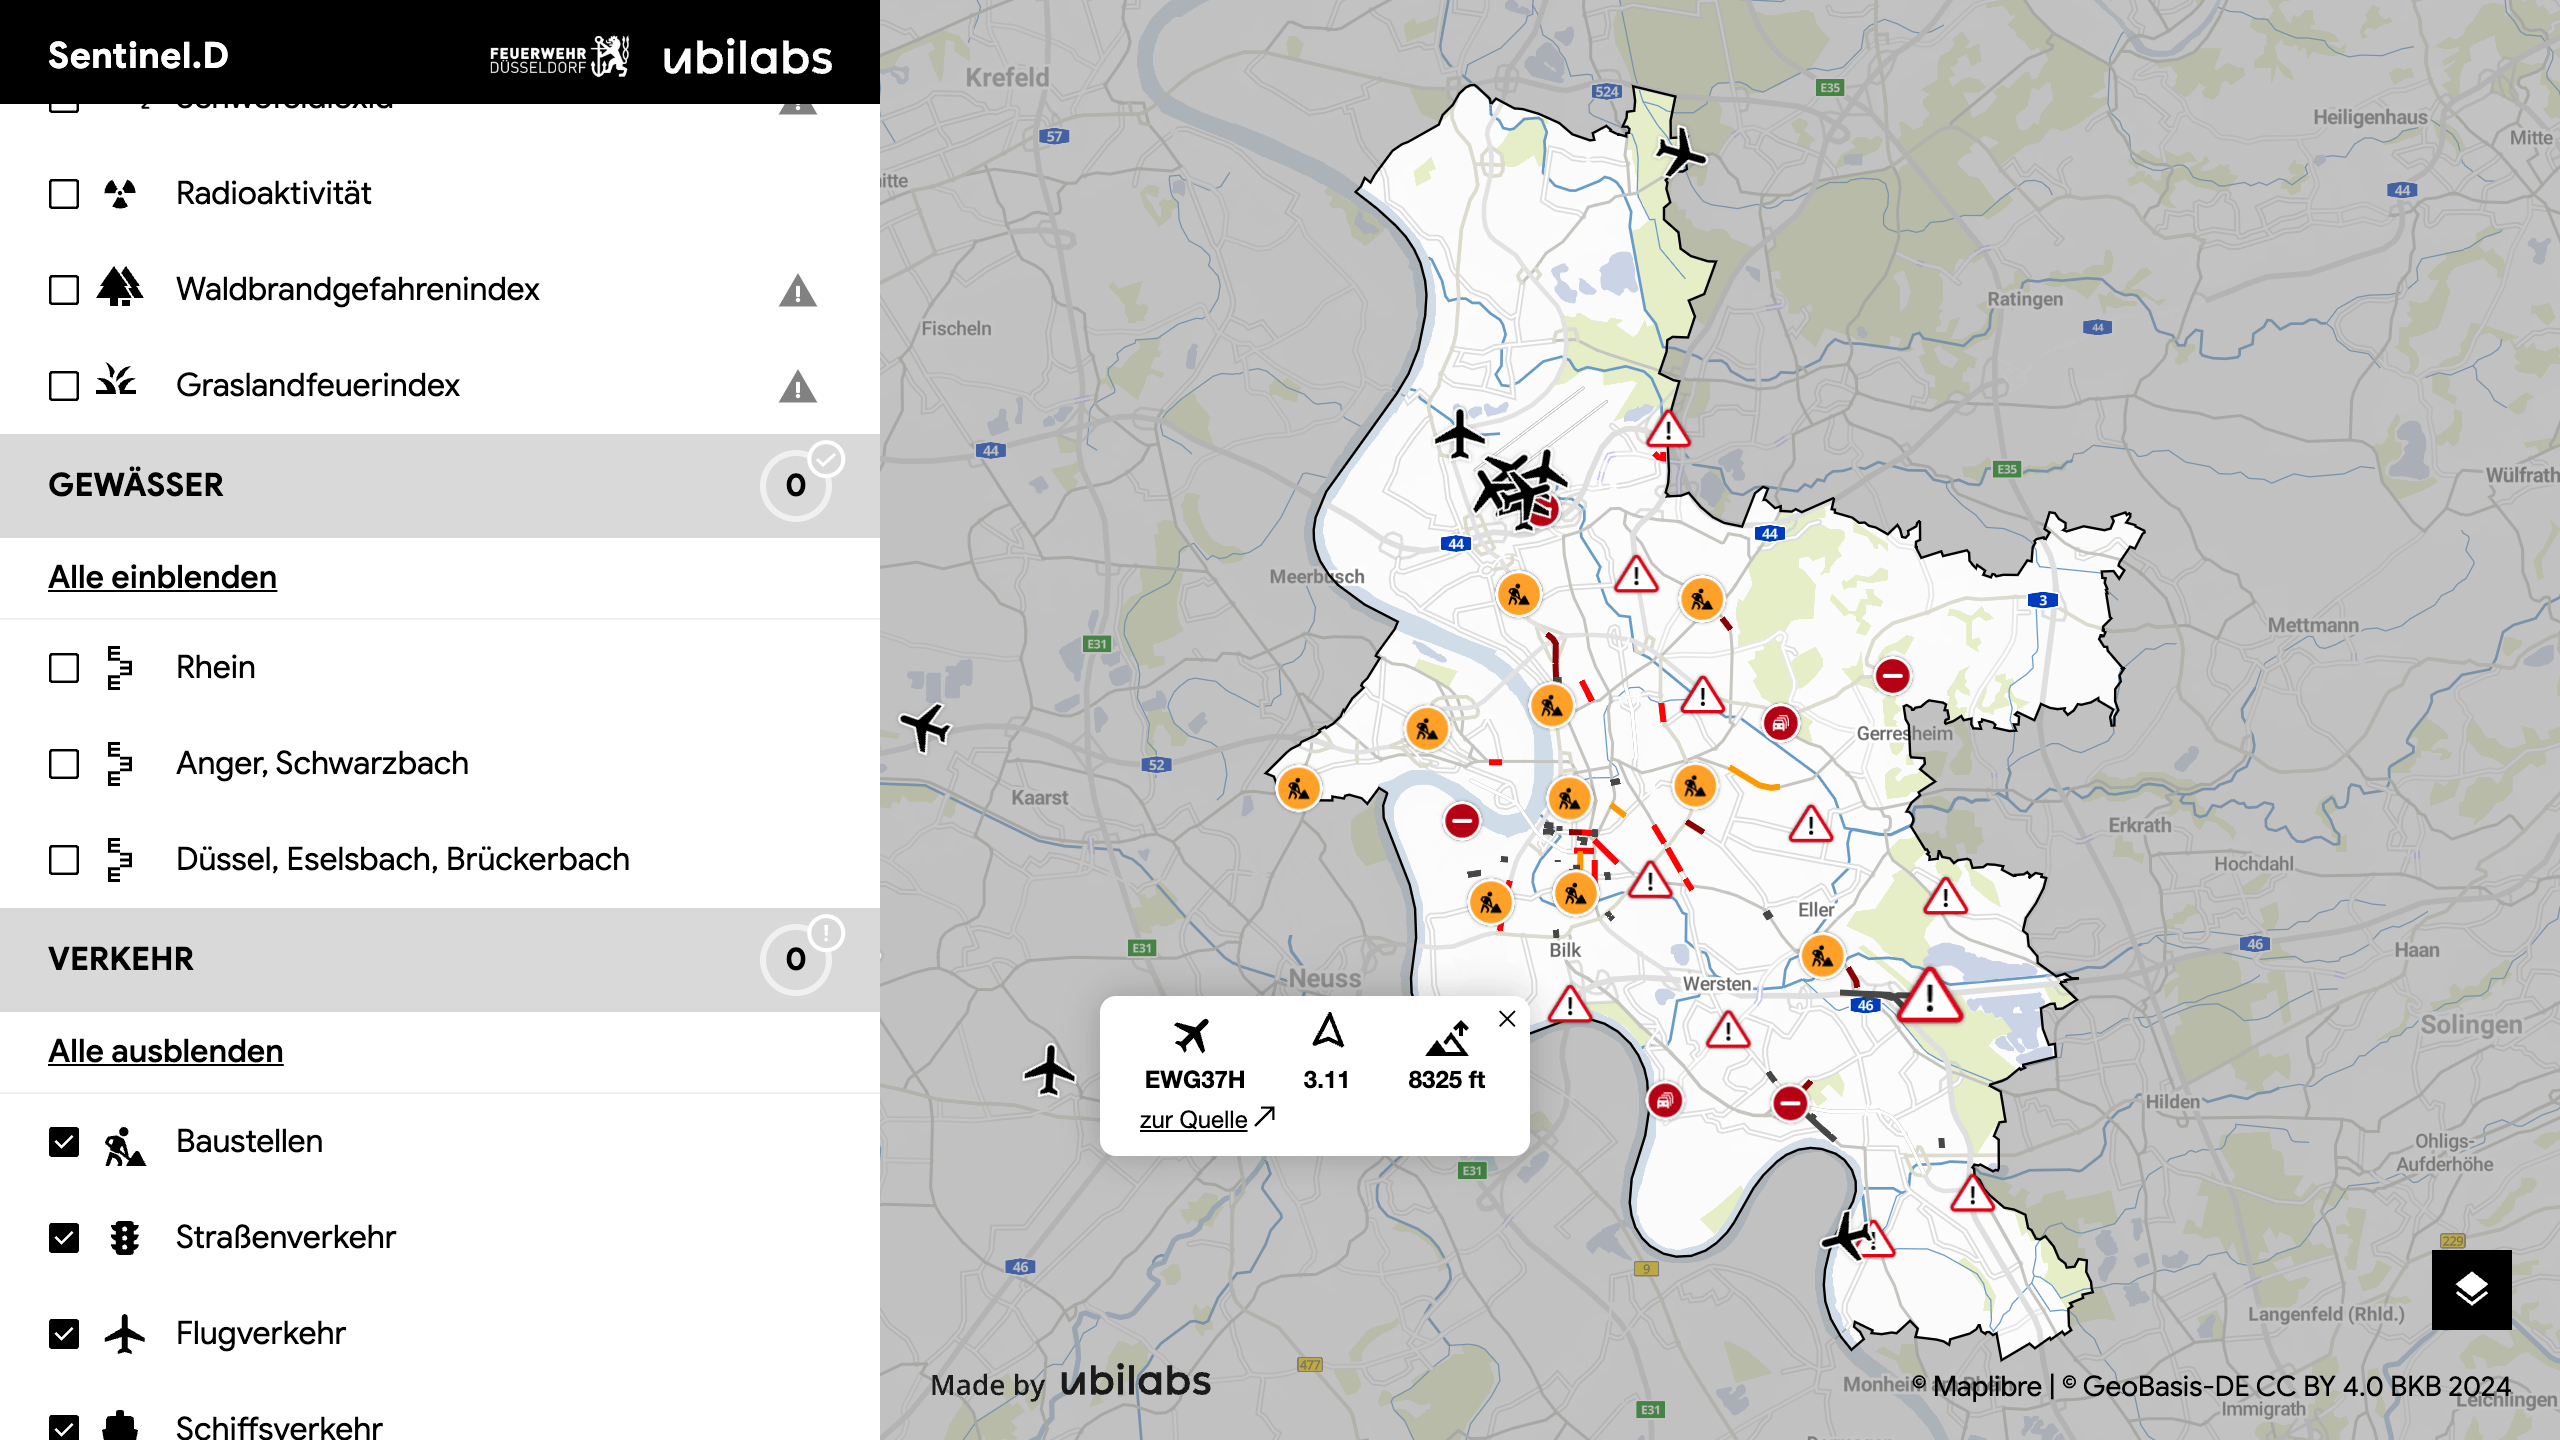Image resolution: width=2560 pixels, height=1440 pixels.
Task: Select the no-entry road closure marker near Gerresheim
Action: (1892, 676)
